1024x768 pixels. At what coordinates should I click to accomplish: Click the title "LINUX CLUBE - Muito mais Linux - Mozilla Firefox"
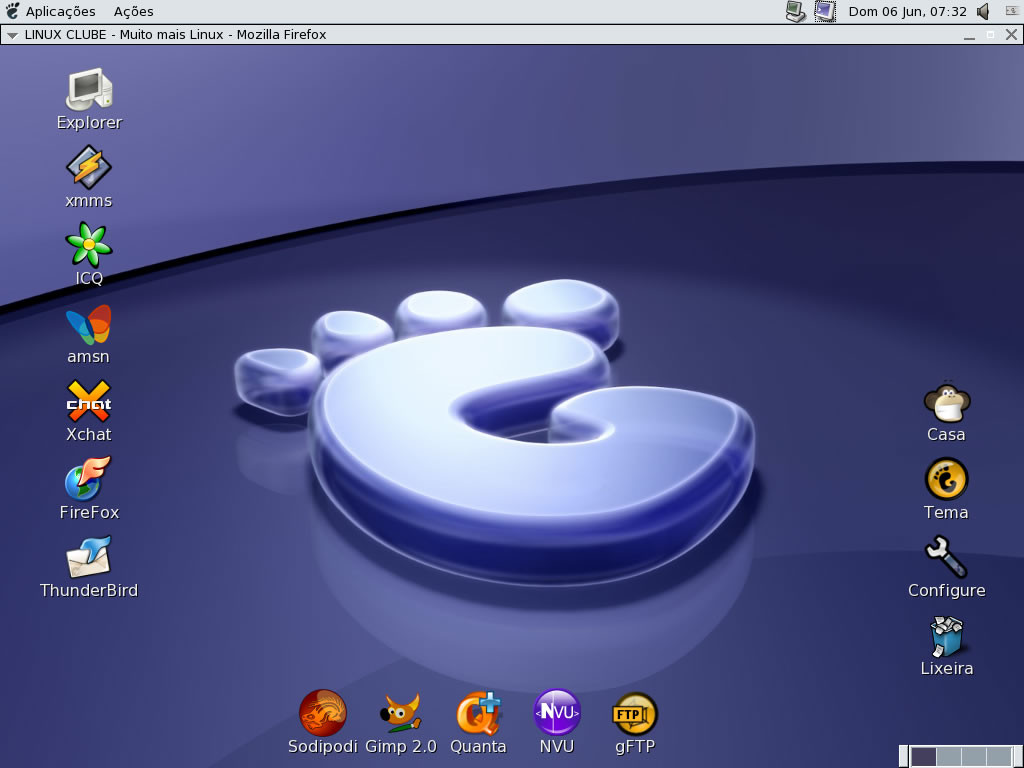[176, 35]
